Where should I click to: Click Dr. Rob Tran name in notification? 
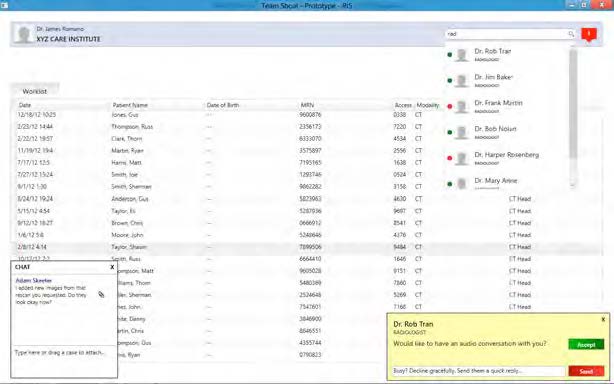pyautogui.click(x=413, y=324)
